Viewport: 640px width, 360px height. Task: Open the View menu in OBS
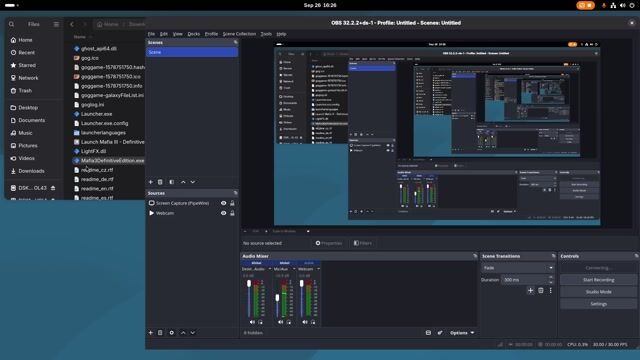coord(178,34)
